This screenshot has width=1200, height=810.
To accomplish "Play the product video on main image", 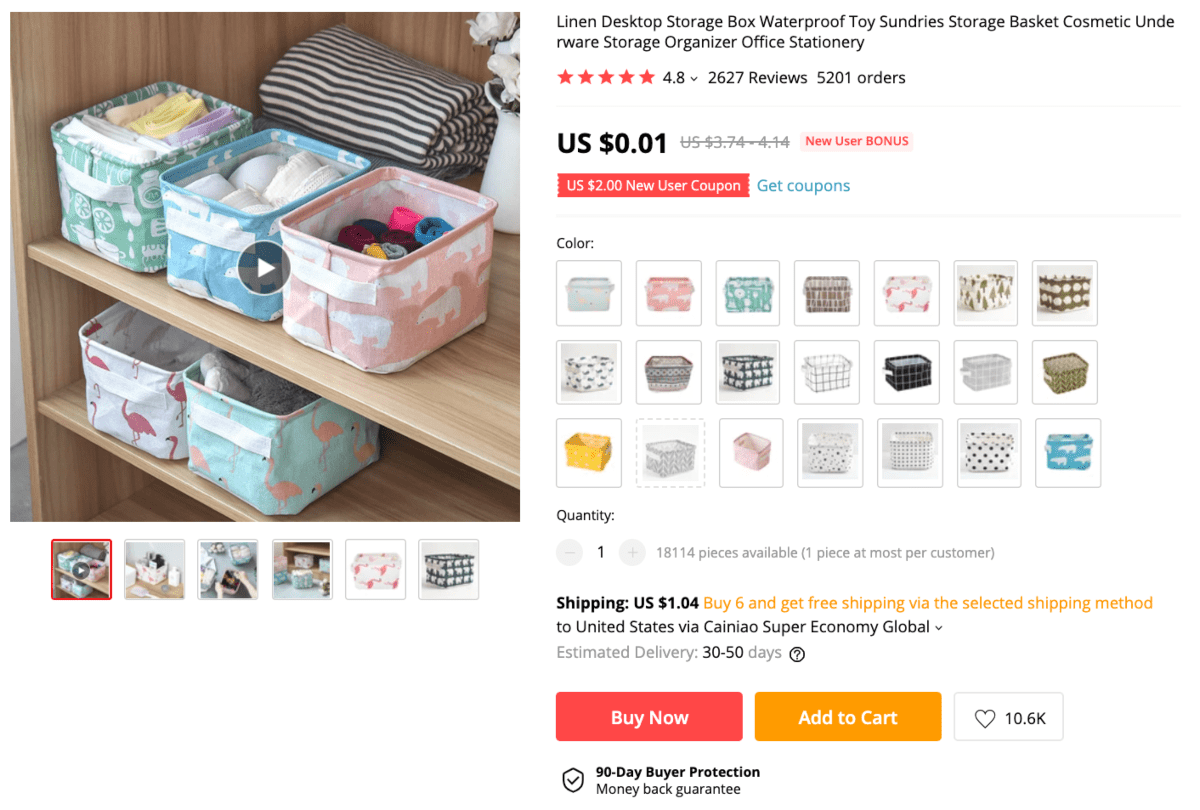I will coord(264,267).
